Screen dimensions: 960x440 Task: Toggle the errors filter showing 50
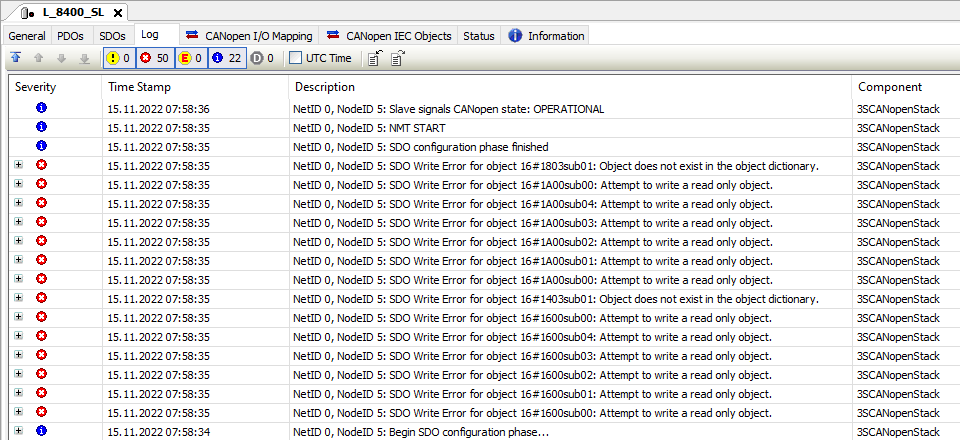tap(154, 58)
